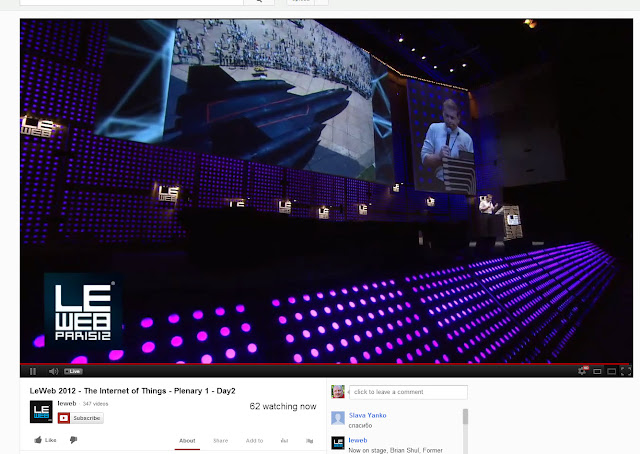Viewport: 640px width, 454px height.
Task: Click the comment text спасибо
Action: 360,425
